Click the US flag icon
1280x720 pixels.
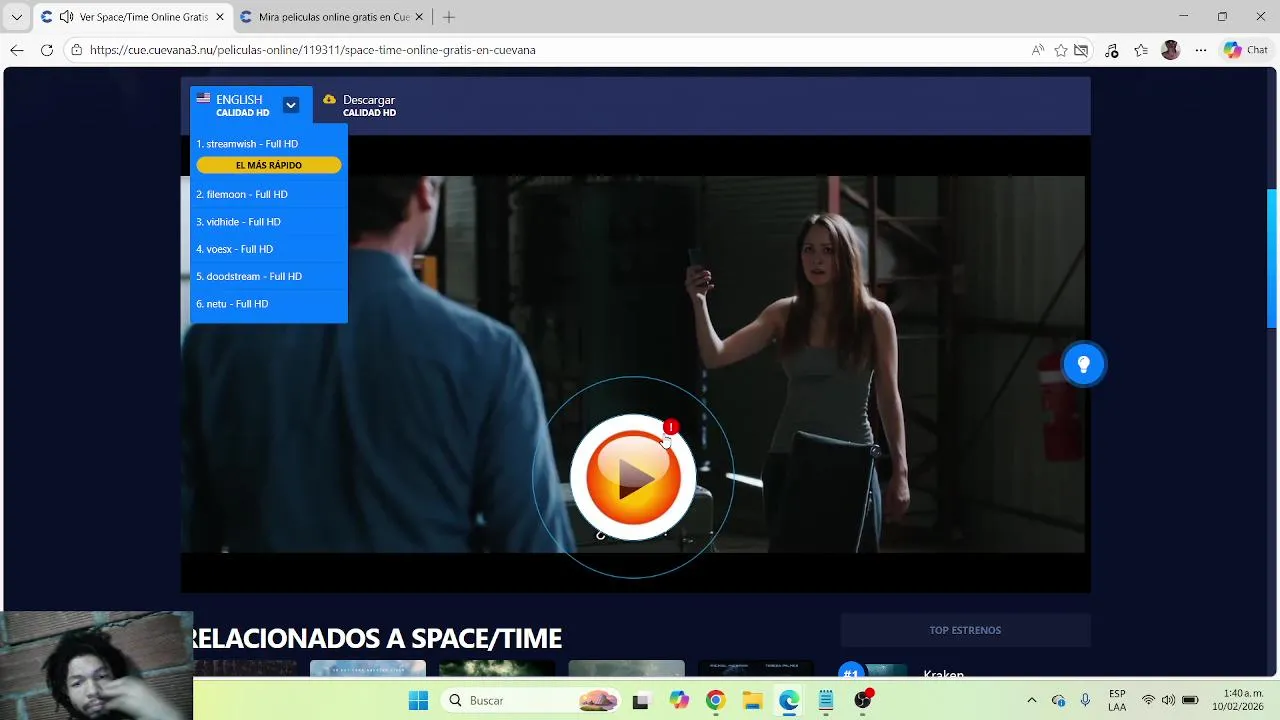(x=203, y=99)
